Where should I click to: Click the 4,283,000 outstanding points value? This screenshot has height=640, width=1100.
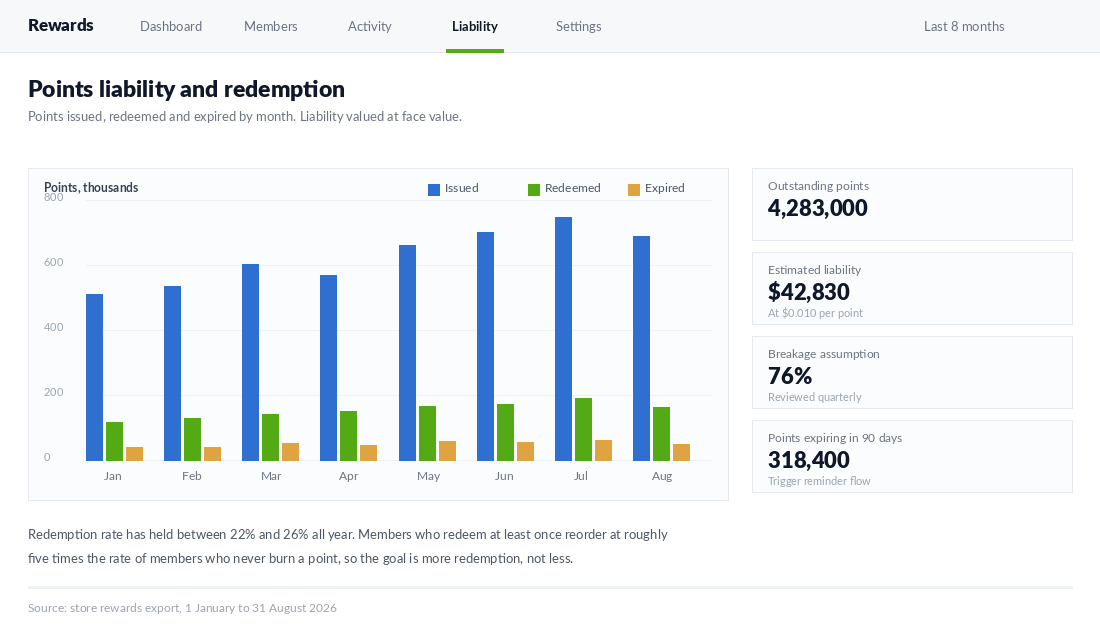pyautogui.click(x=817, y=208)
